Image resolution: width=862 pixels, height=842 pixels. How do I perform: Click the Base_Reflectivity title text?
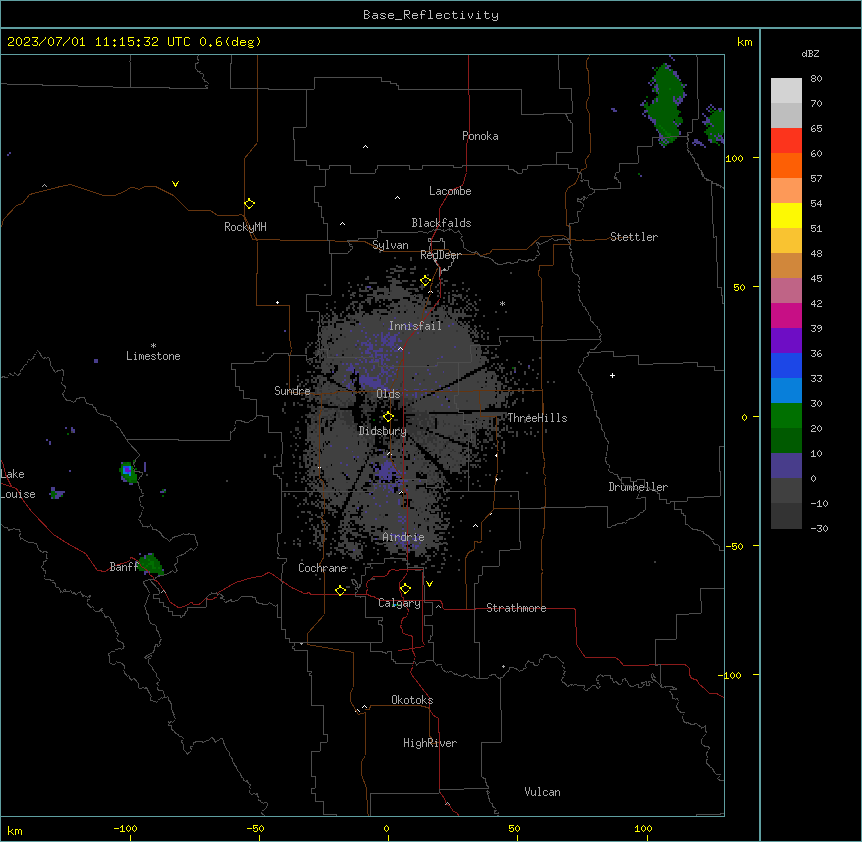431,15
